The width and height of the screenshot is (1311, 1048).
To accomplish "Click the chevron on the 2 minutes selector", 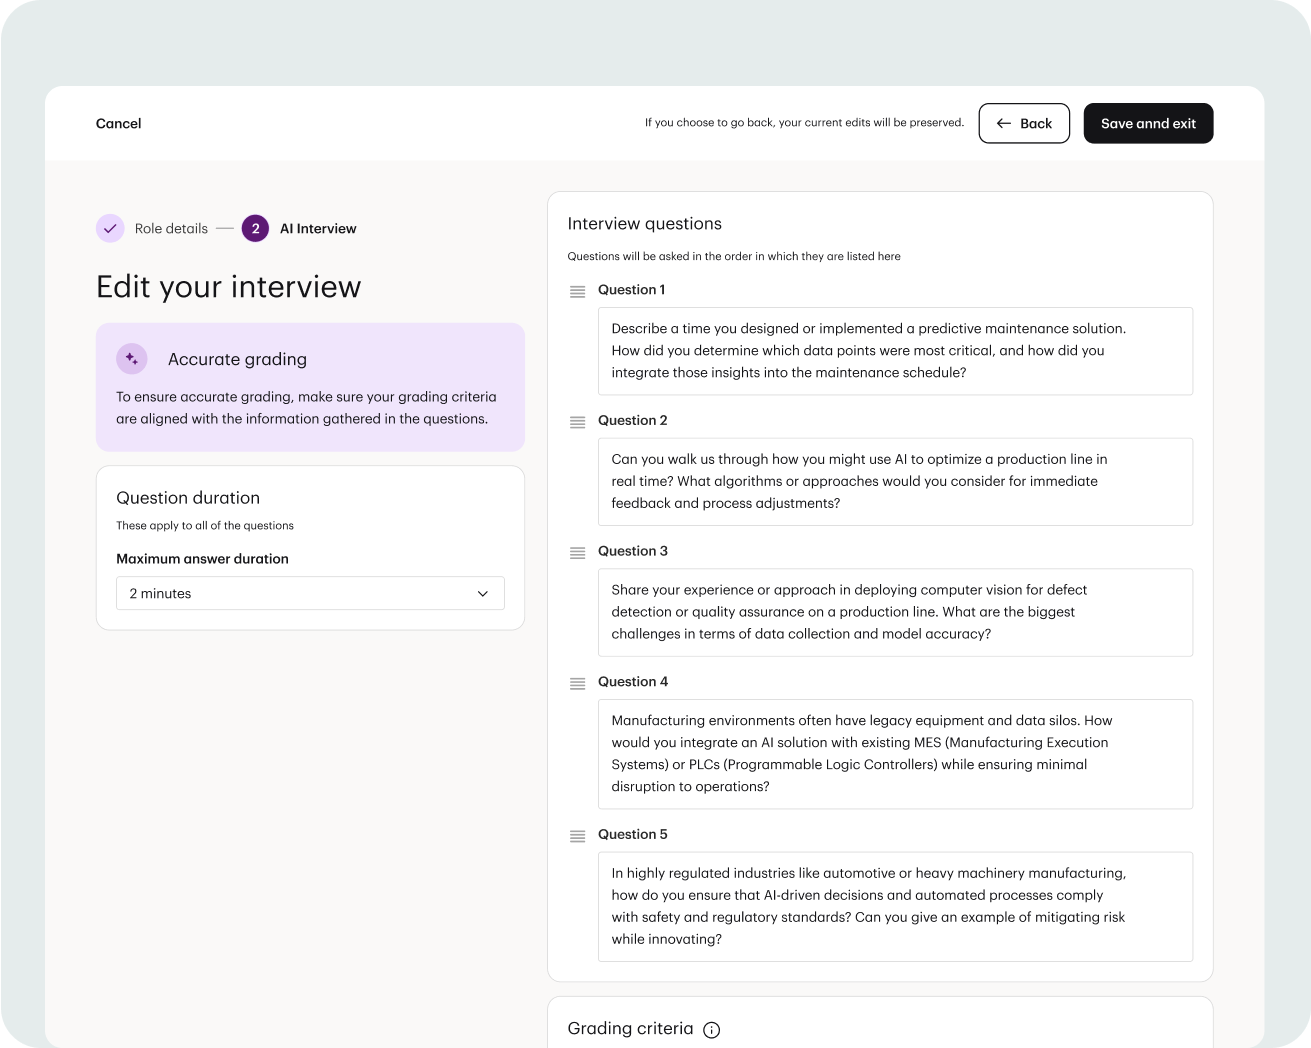I will pyautogui.click(x=483, y=593).
